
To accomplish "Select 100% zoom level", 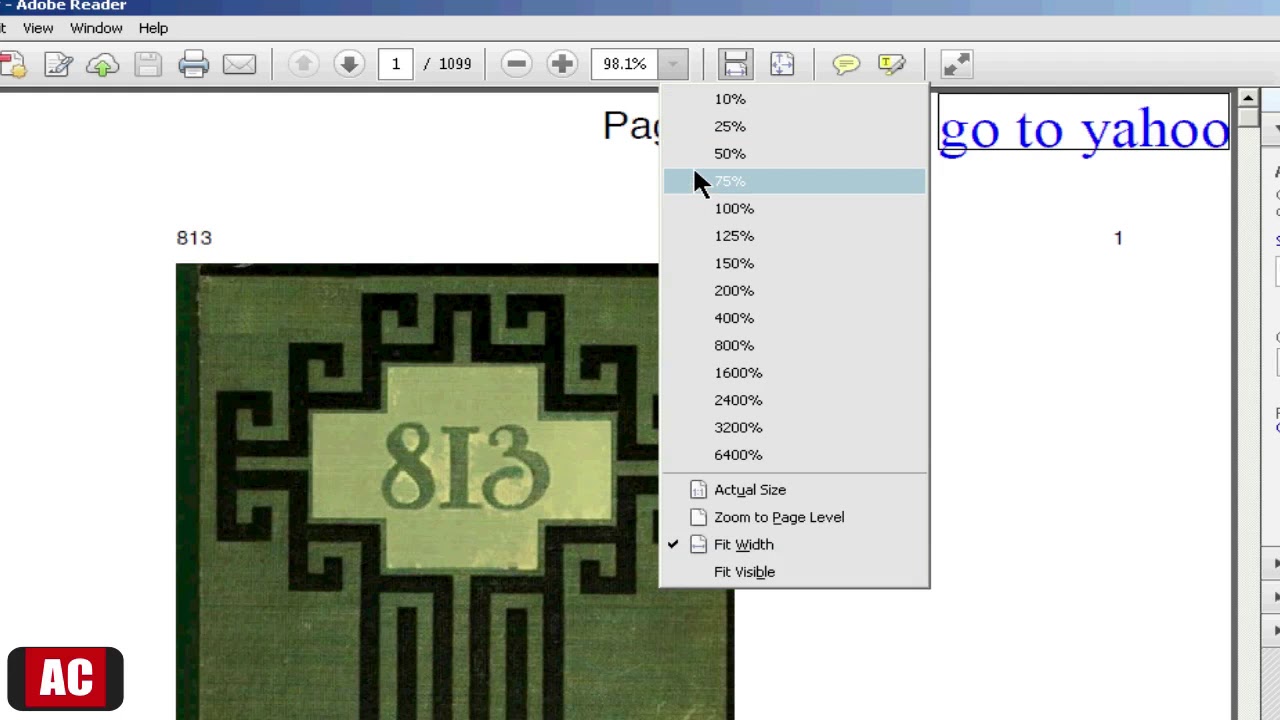I will coord(794,208).
